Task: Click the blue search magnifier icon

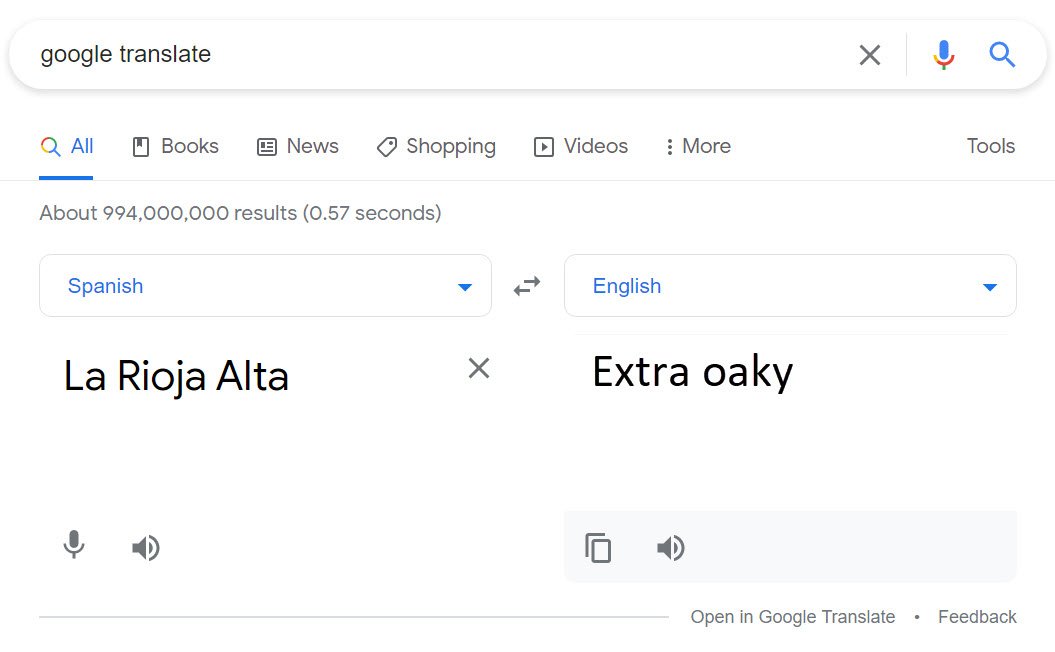Action: tap(1002, 55)
